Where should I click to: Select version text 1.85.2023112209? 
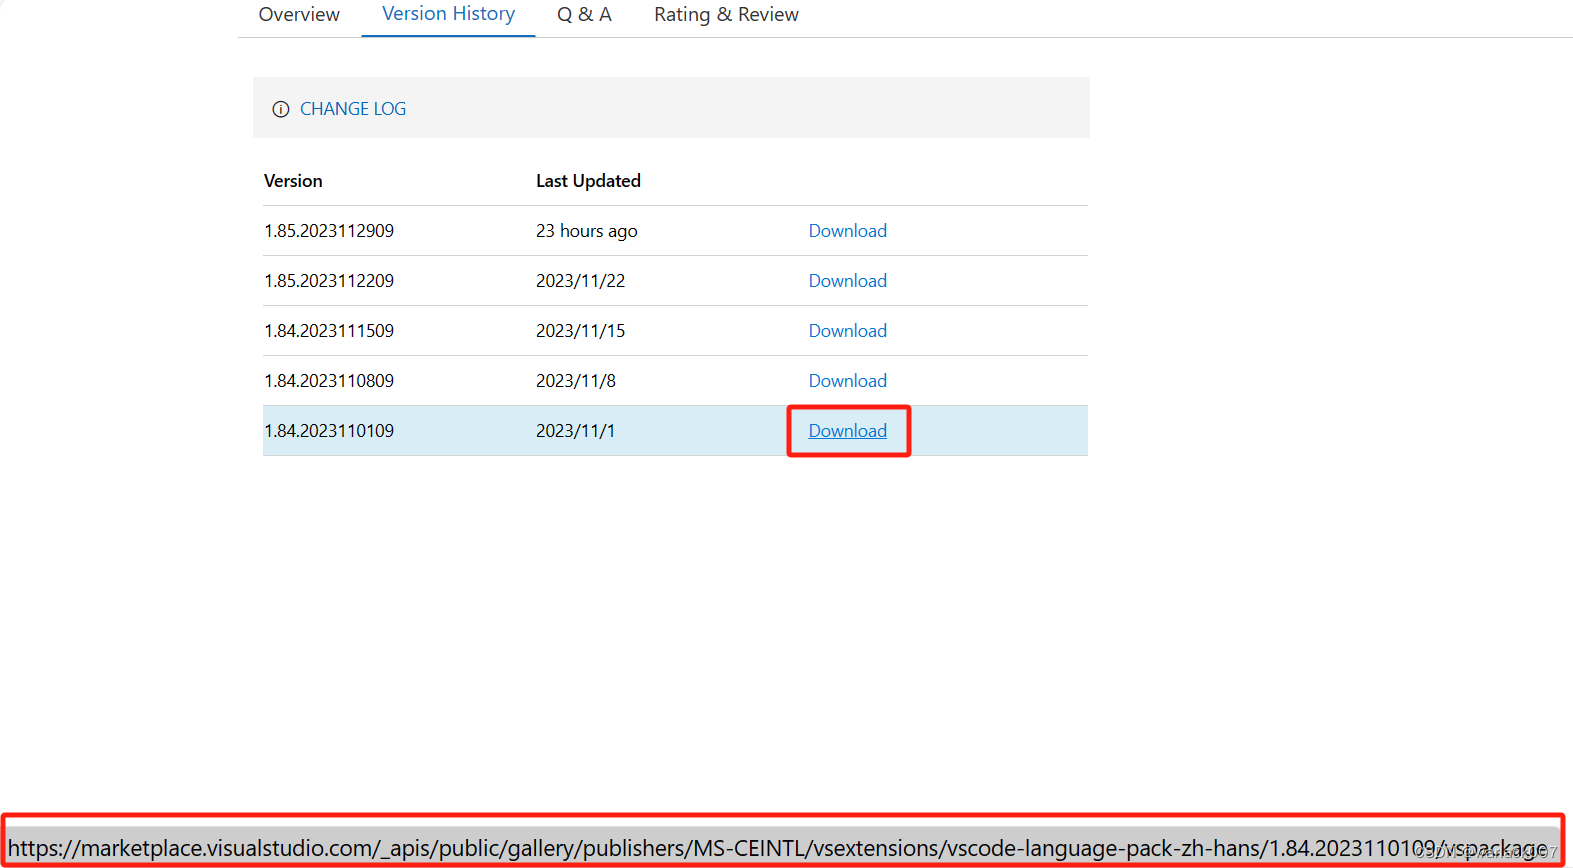[329, 281]
